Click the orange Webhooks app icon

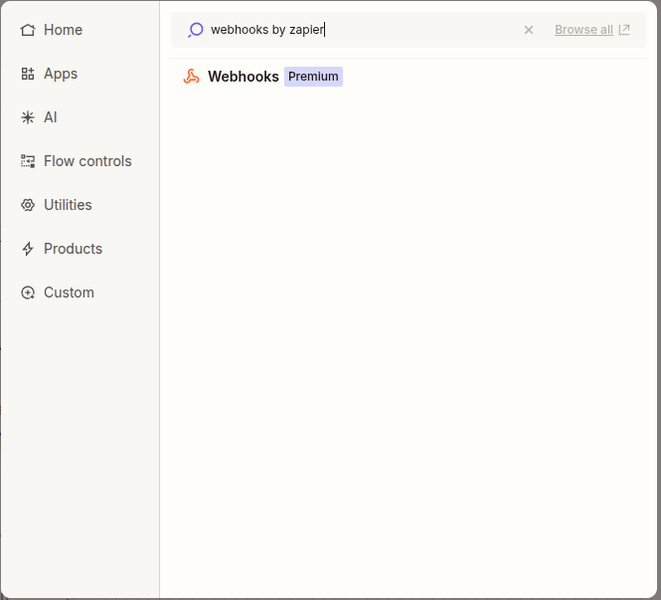tap(191, 77)
